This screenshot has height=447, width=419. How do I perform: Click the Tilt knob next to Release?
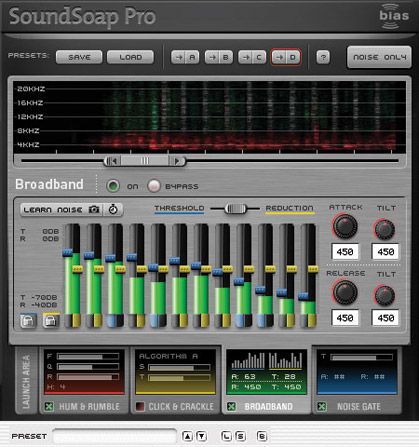(385, 295)
